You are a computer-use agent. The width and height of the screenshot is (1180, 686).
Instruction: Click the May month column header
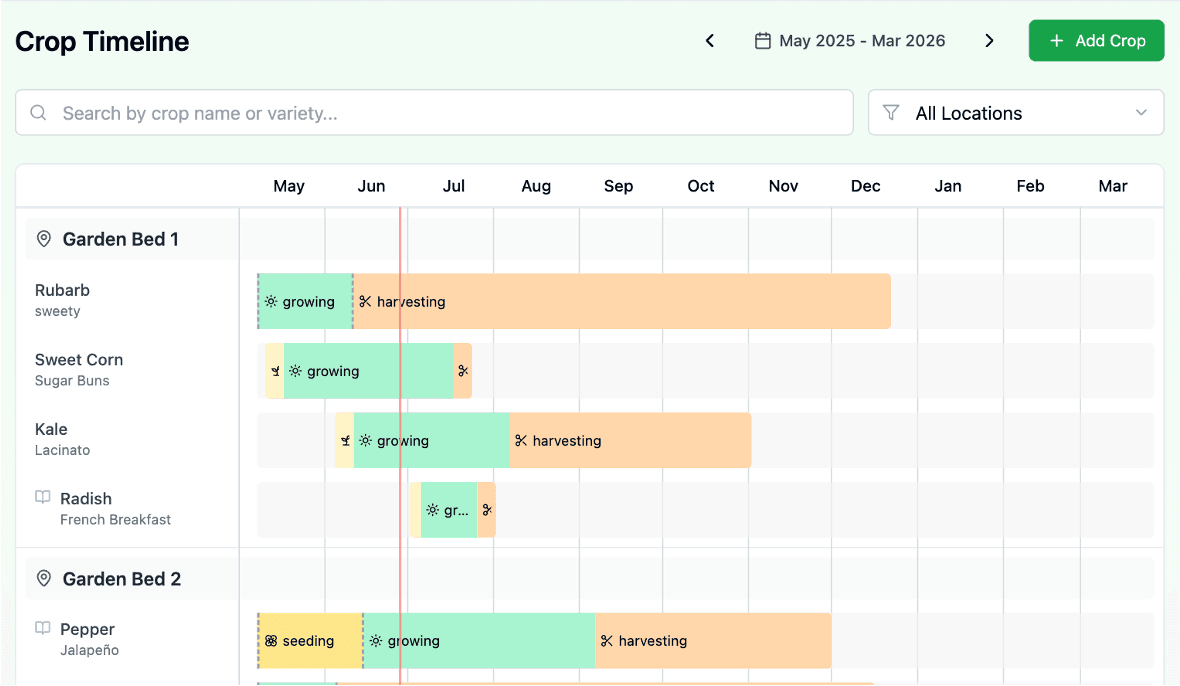[289, 186]
